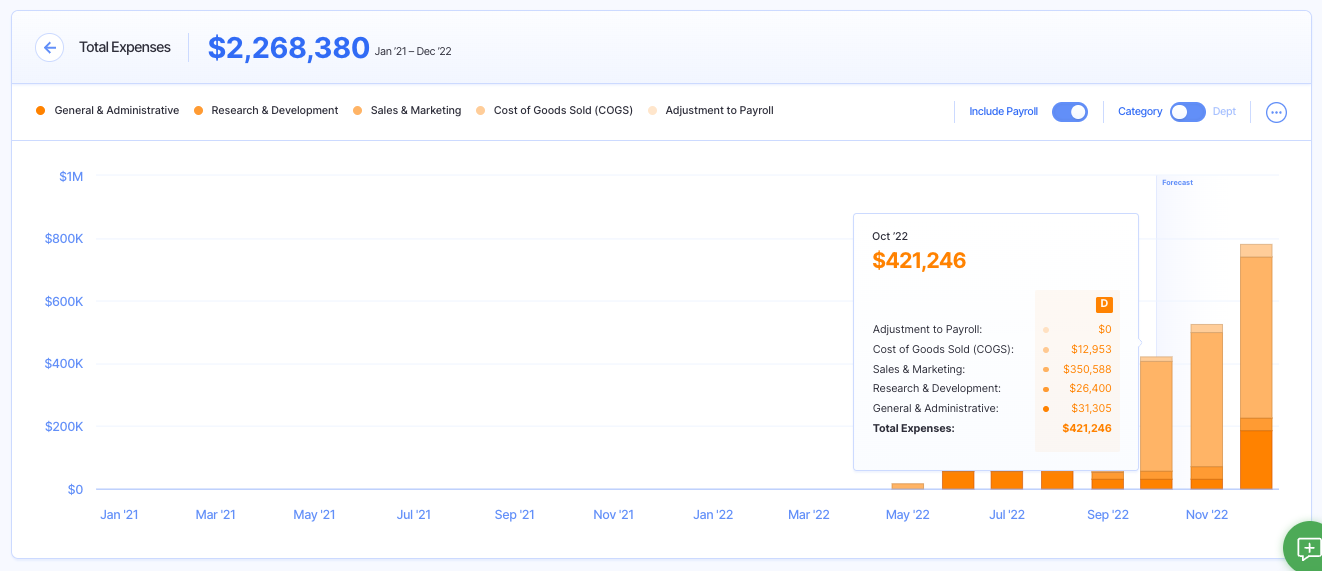Click the Jan '21 – Dec '22 date range
This screenshot has width=1322, height=571.
coord(413,51)
